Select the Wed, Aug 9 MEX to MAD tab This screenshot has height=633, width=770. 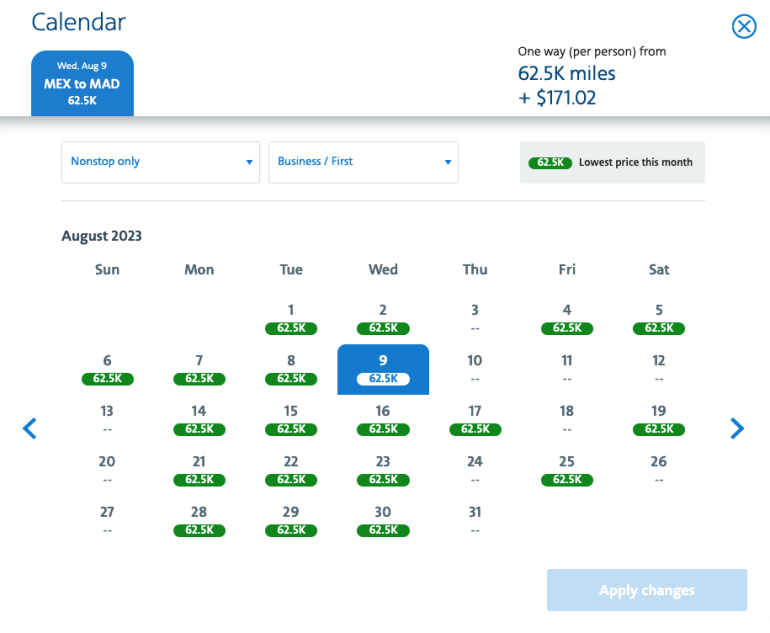82,83
